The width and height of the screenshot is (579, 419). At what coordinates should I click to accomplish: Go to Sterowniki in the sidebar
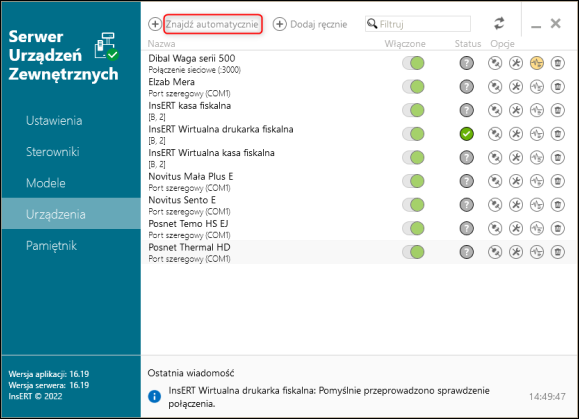[x=53, y=152]
